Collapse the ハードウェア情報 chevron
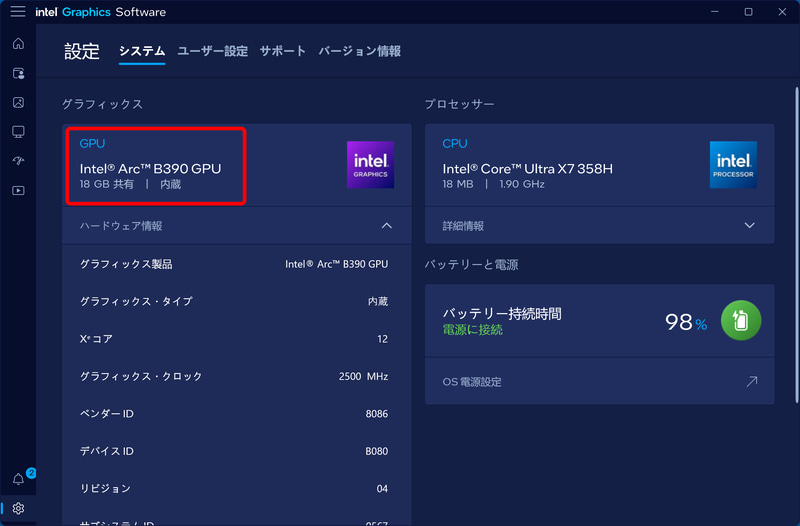 [x=387, y=226]
